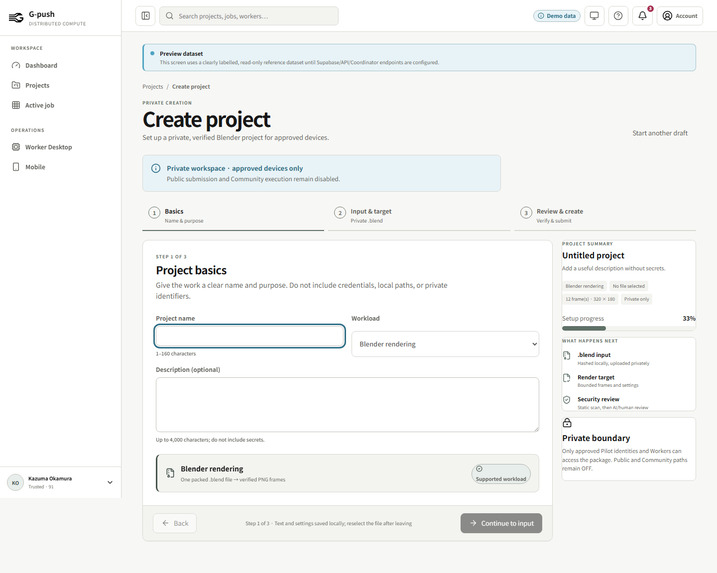Click "Private workspace · approved devices only" text

click(235, 168)
